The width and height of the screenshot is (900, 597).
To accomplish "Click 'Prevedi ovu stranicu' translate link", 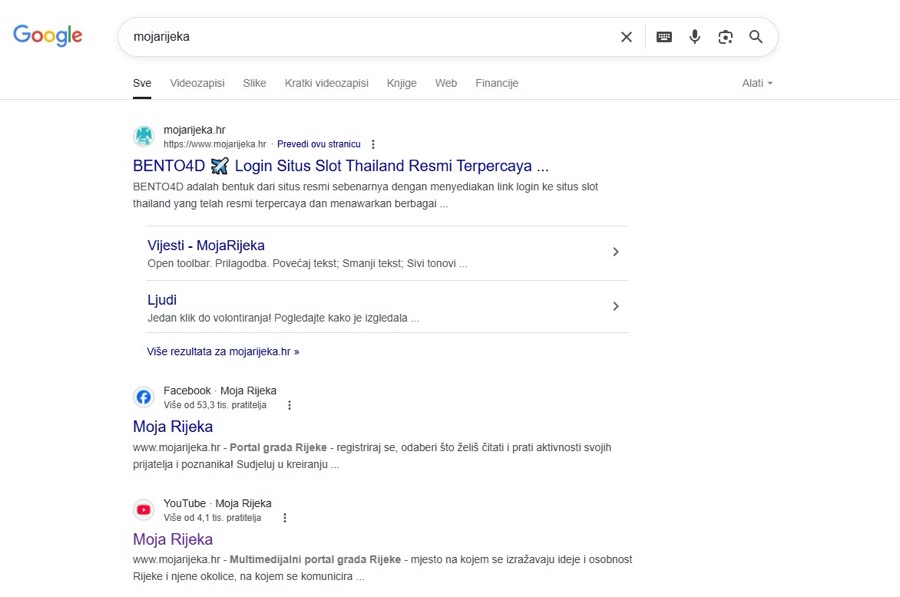I will [x=318, y=144].
